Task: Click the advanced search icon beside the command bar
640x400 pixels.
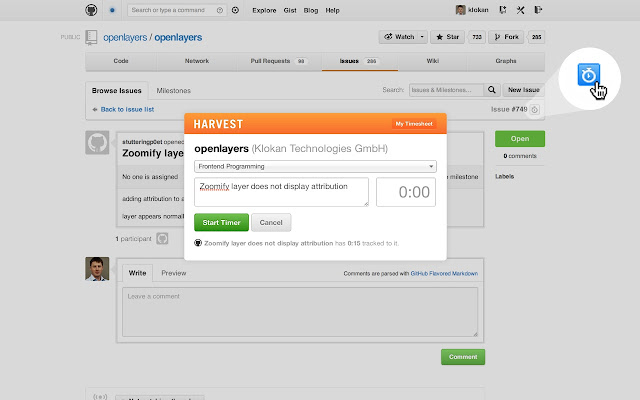Action: 235,10
